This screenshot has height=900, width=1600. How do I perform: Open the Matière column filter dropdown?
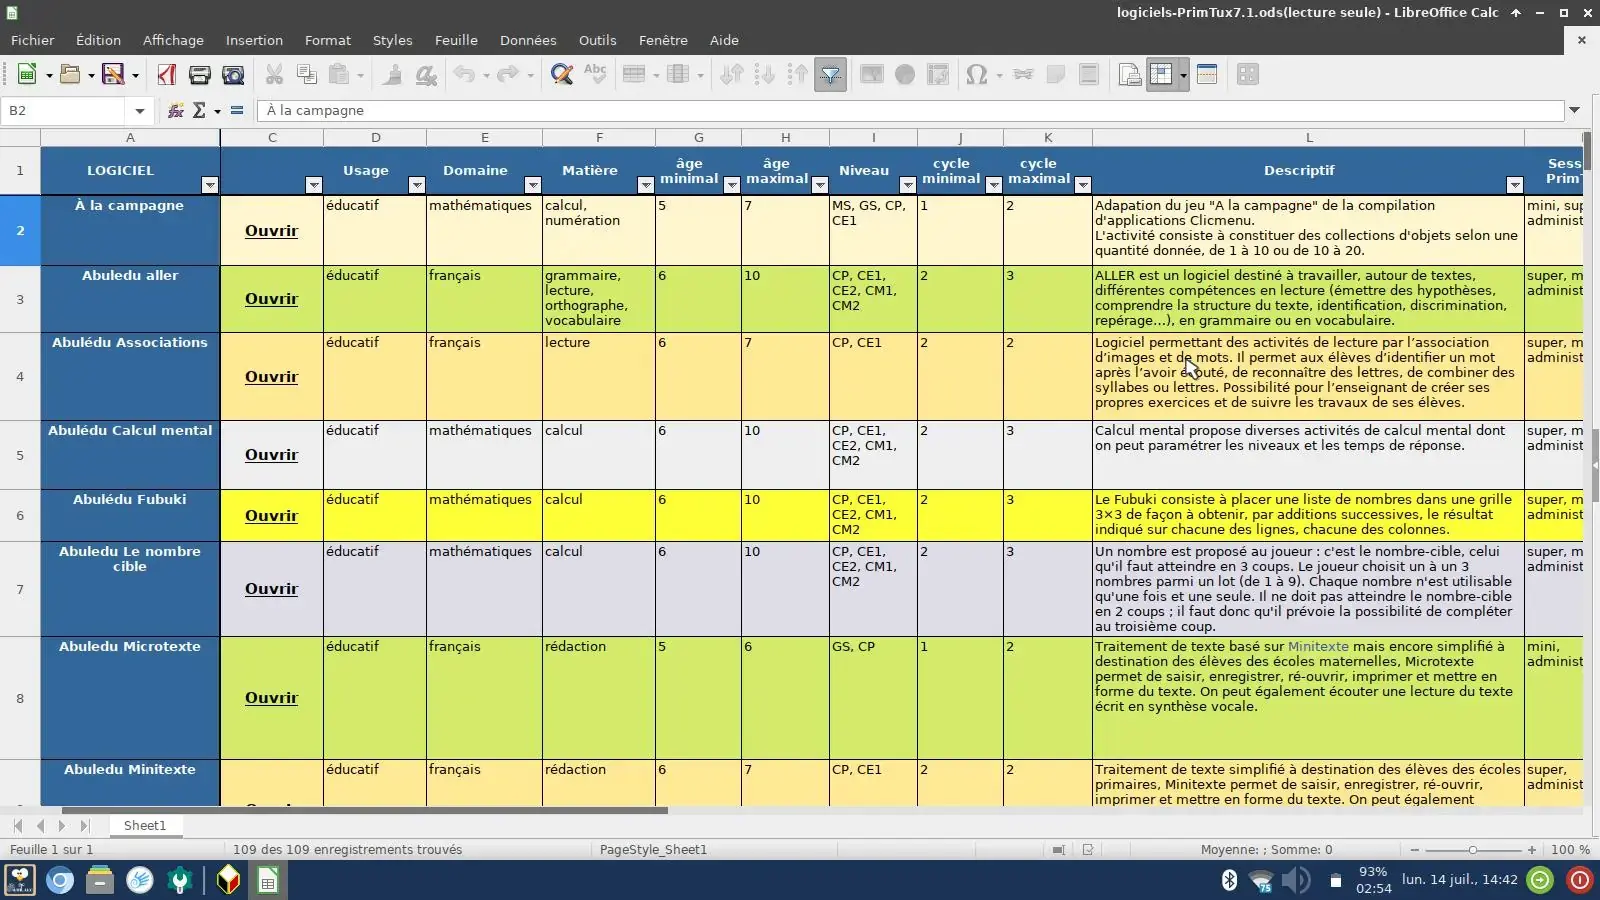(x=646, y=185)
